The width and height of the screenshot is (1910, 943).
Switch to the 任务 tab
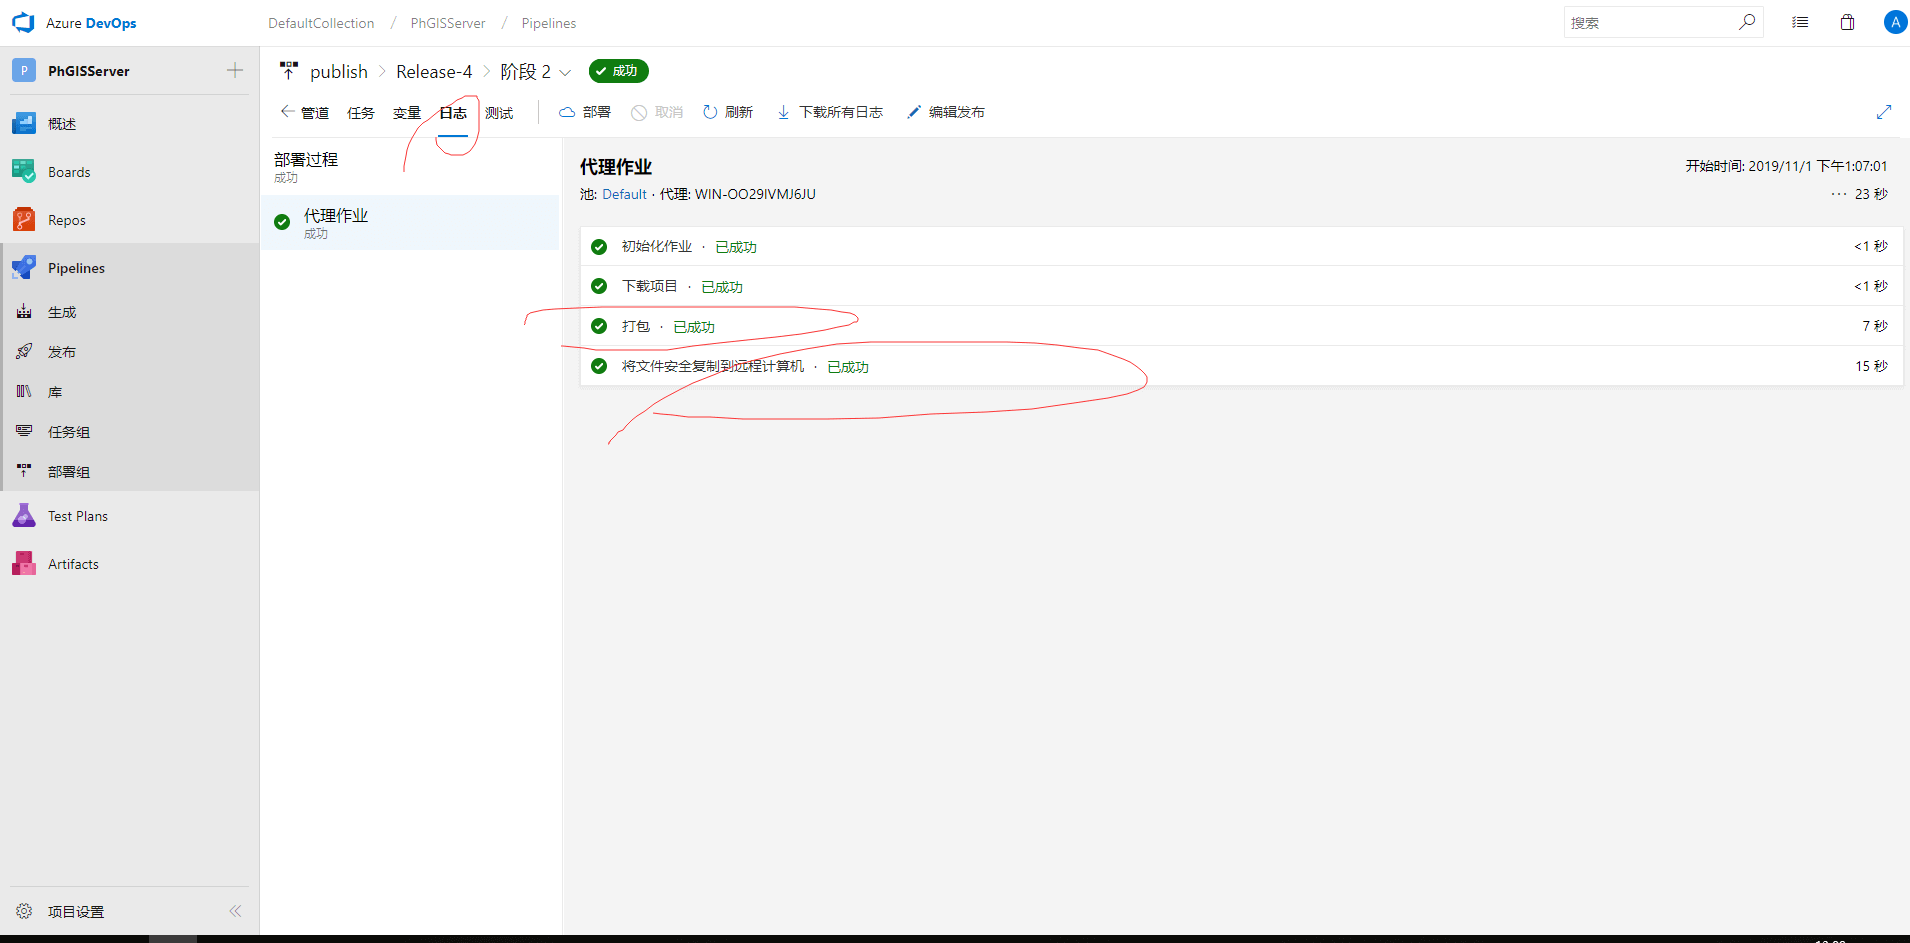tap(360, 113)
